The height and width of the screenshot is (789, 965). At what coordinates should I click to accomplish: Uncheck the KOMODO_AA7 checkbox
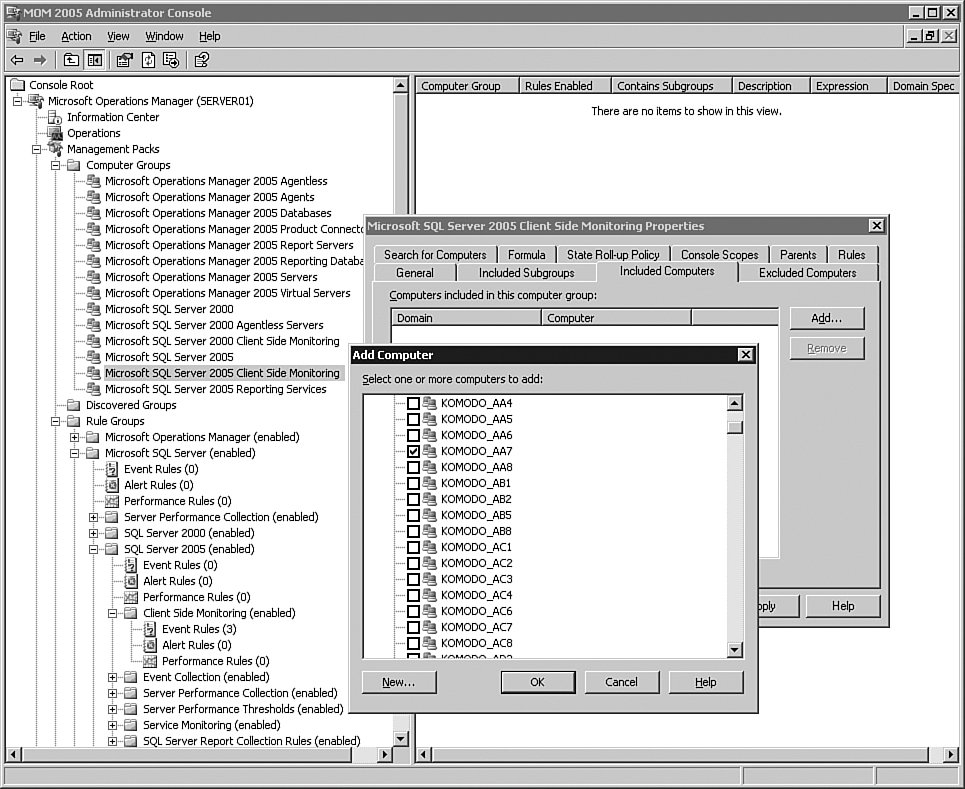click(413, 452)
